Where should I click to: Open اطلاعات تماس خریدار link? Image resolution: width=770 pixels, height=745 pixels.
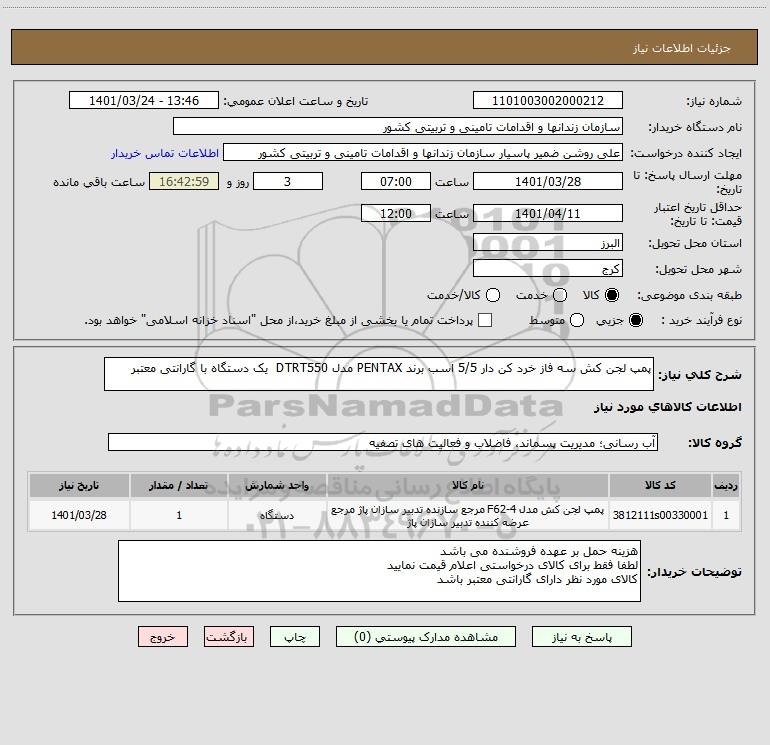[165, 153]
